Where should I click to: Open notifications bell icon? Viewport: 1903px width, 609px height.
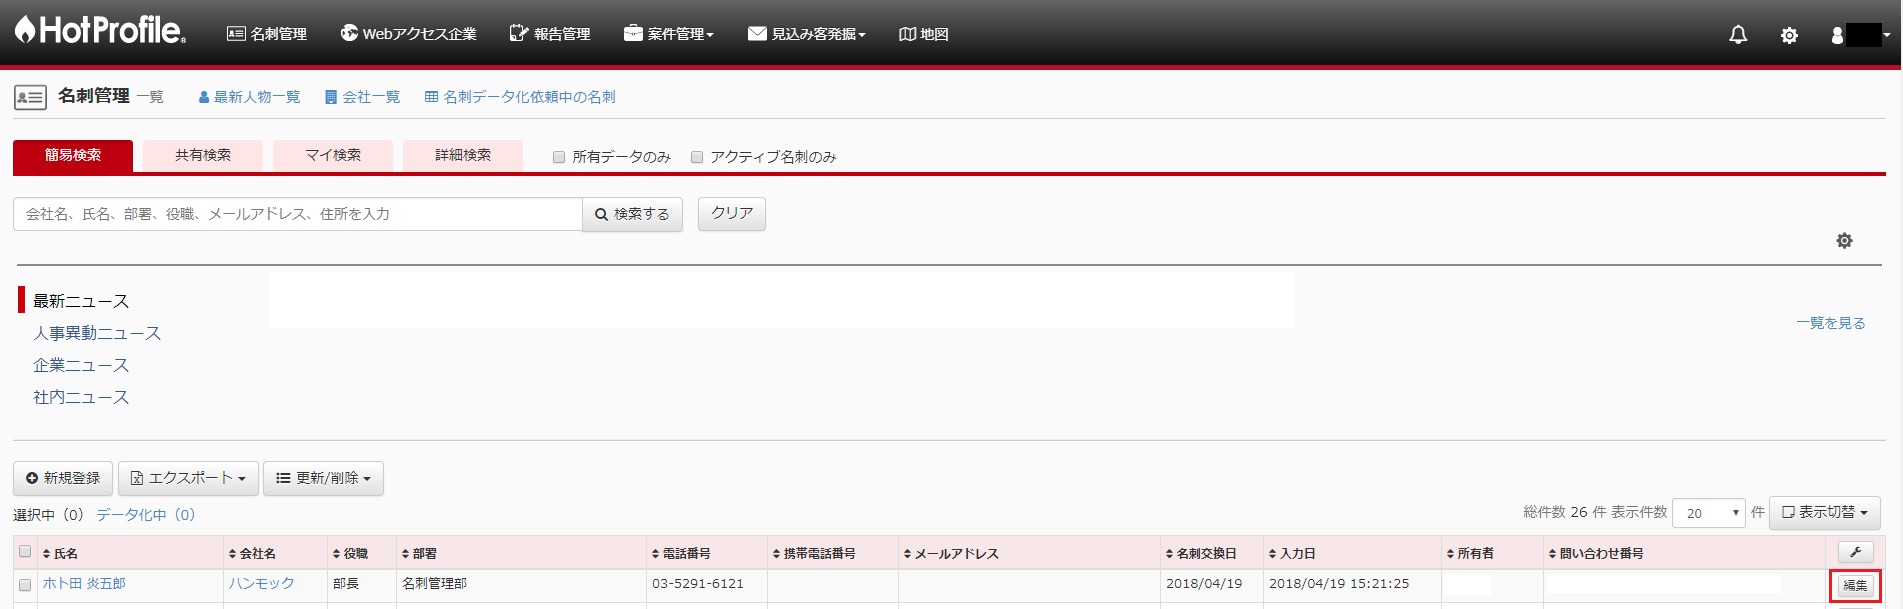[x=1738, y=35]
